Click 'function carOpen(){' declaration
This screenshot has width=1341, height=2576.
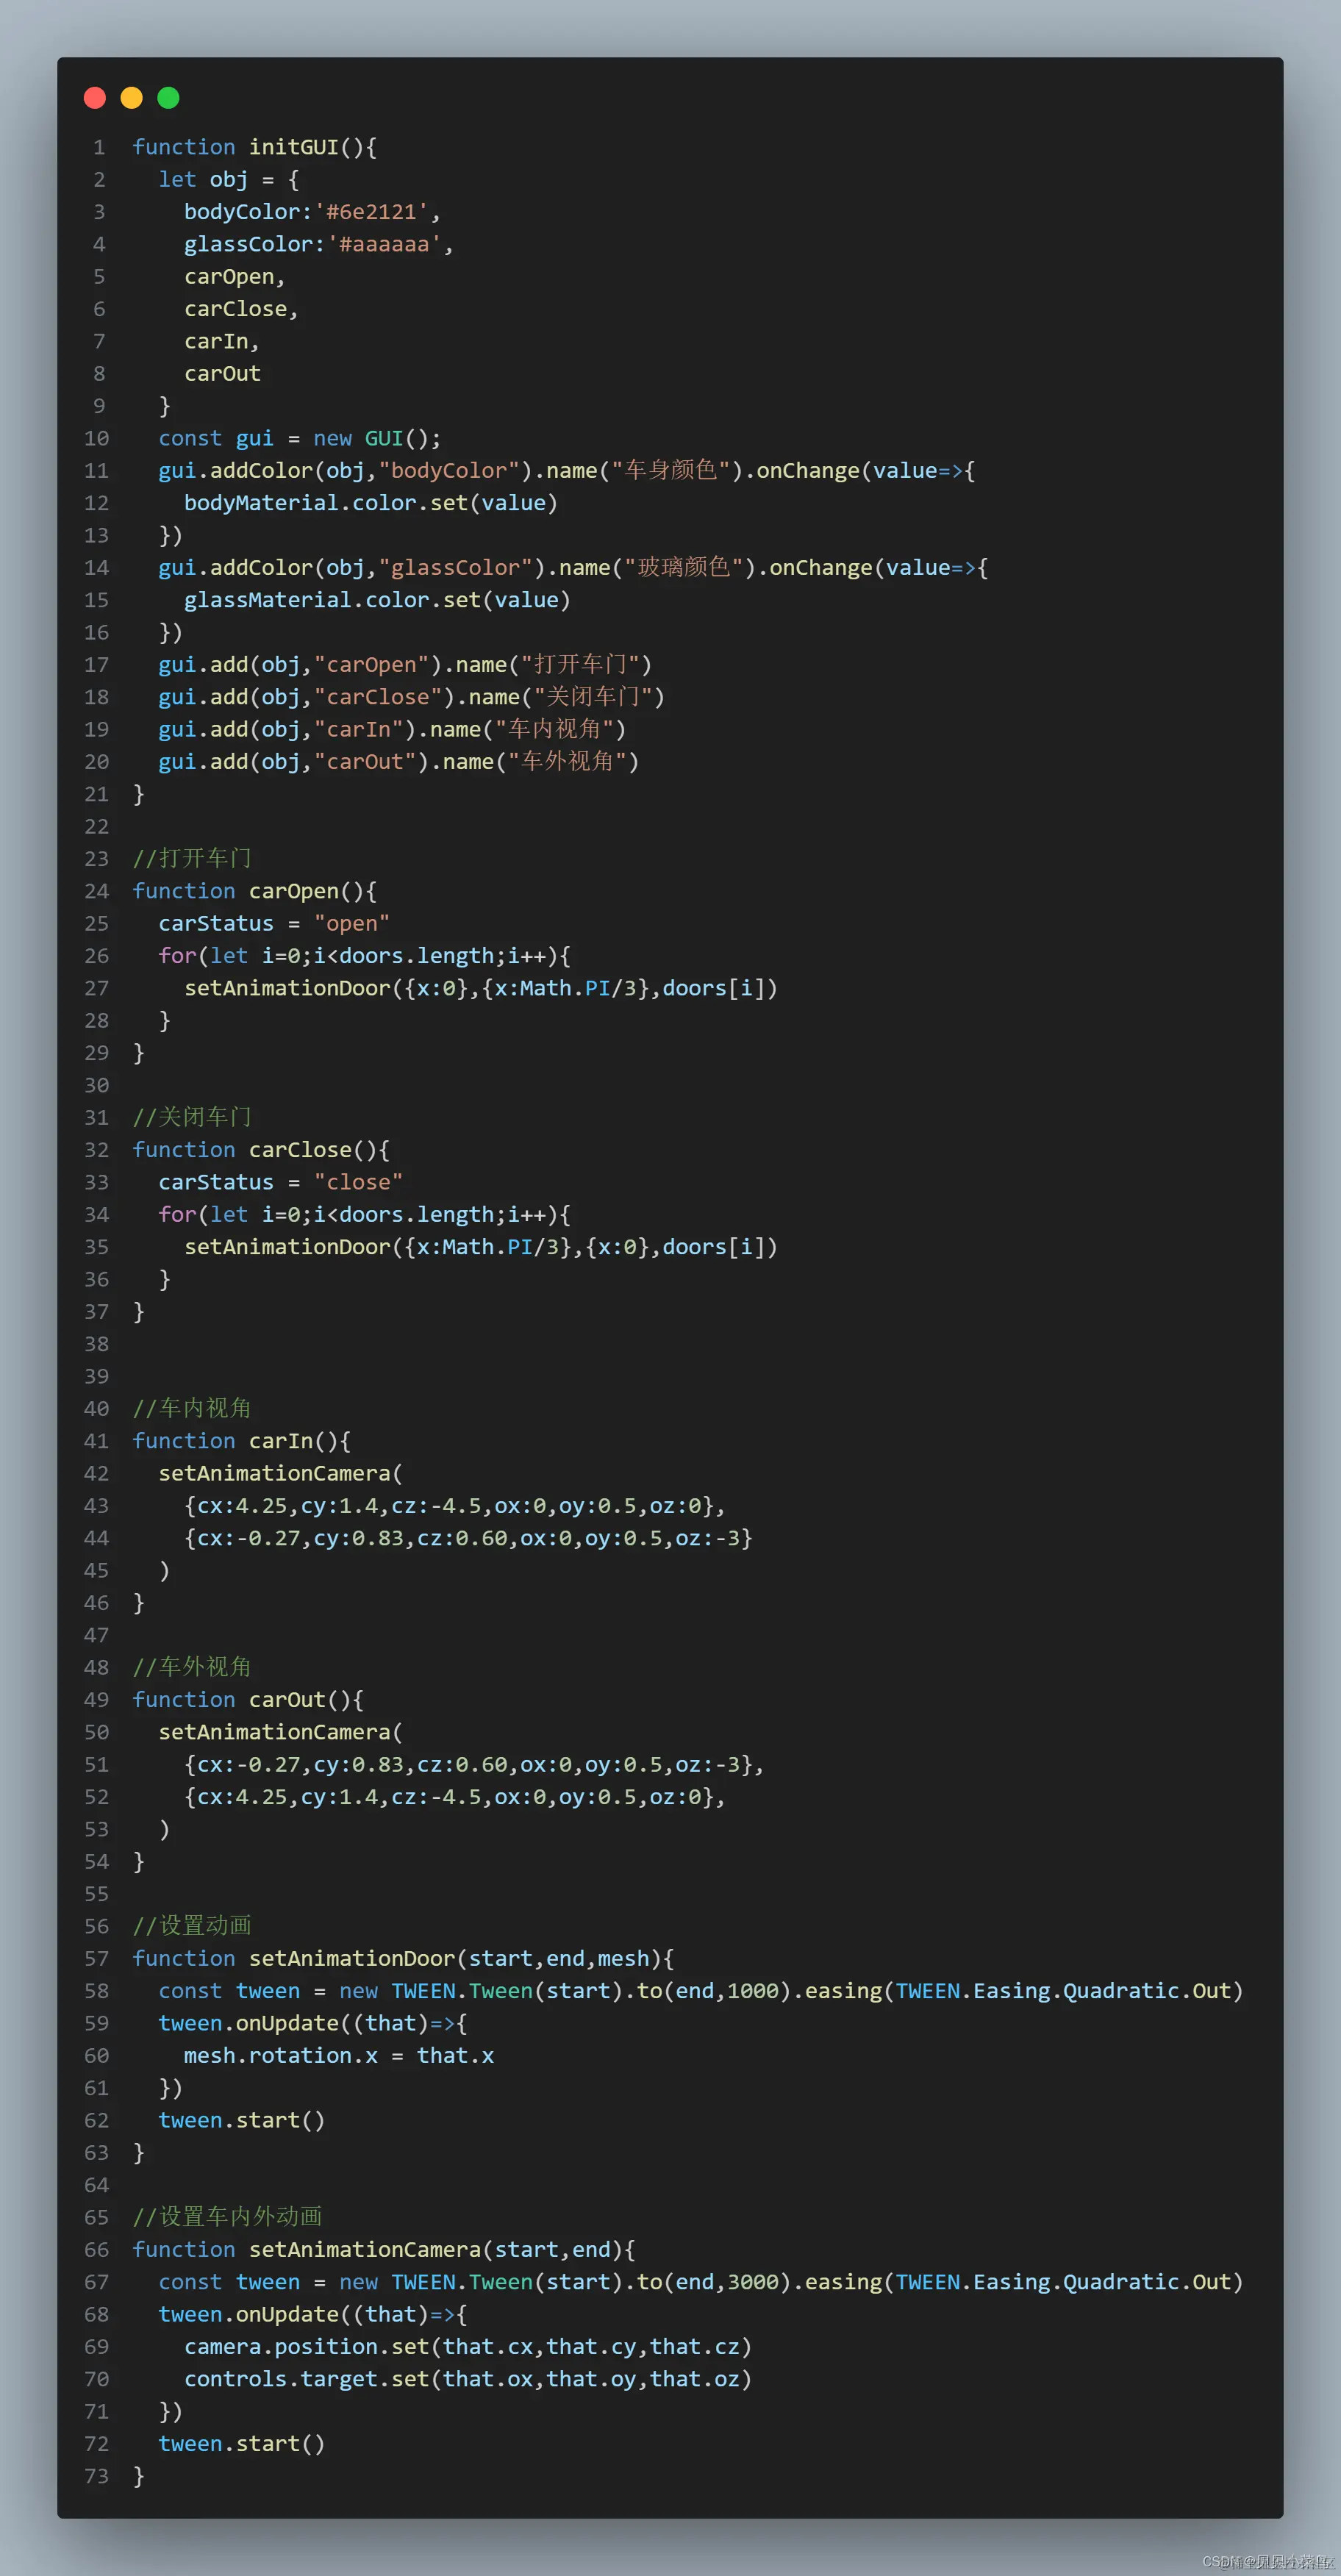(x=255, y=891)
